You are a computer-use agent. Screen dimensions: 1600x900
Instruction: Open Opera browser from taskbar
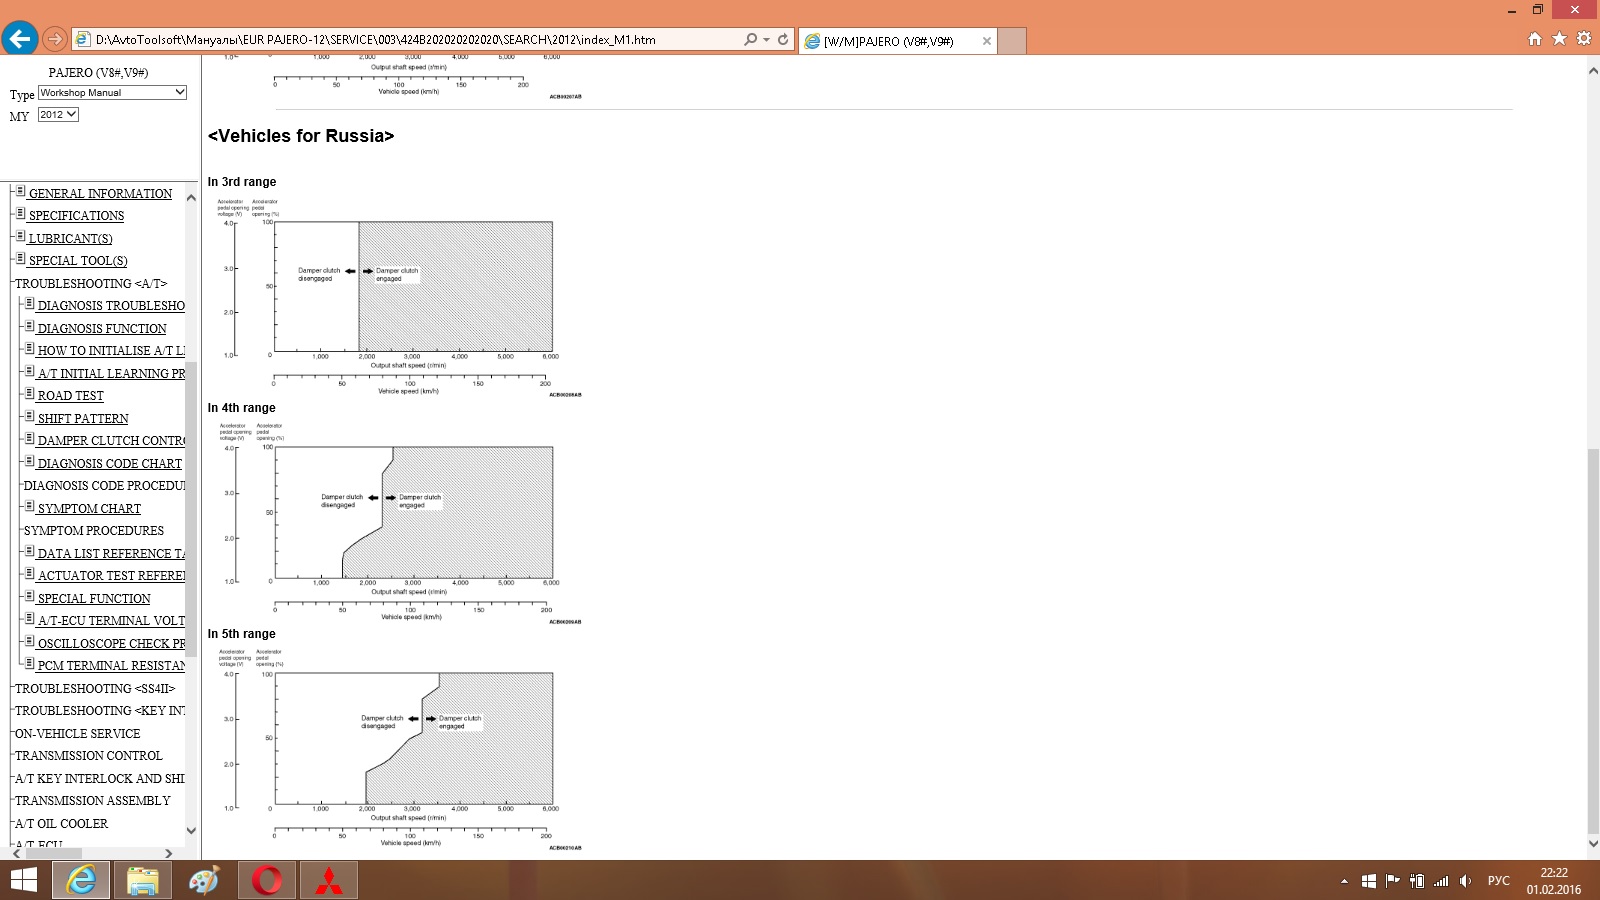click(267, 881)
